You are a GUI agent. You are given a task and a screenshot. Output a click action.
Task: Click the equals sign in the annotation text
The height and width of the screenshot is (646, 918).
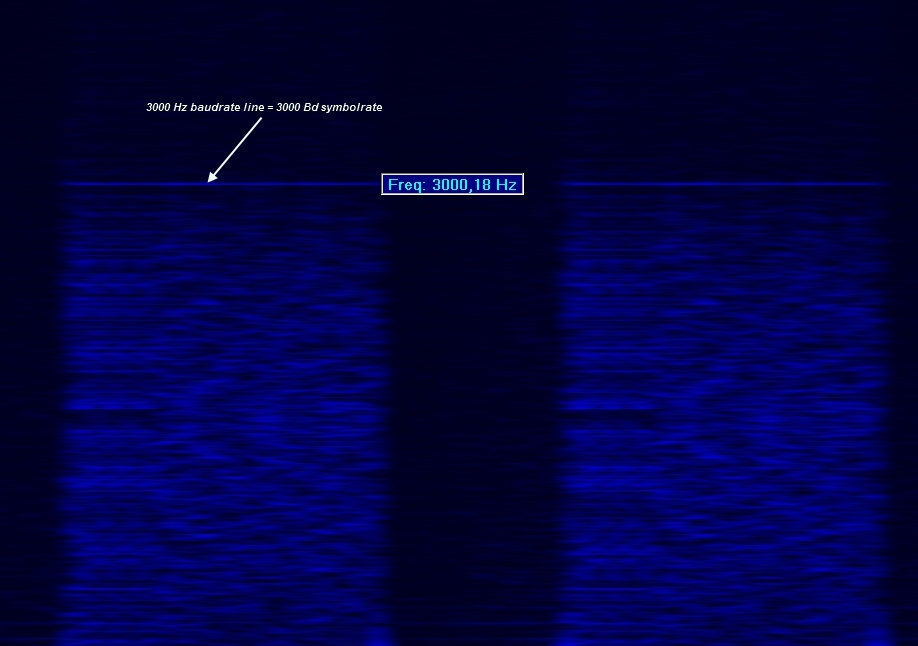click(x=270, y=107)
